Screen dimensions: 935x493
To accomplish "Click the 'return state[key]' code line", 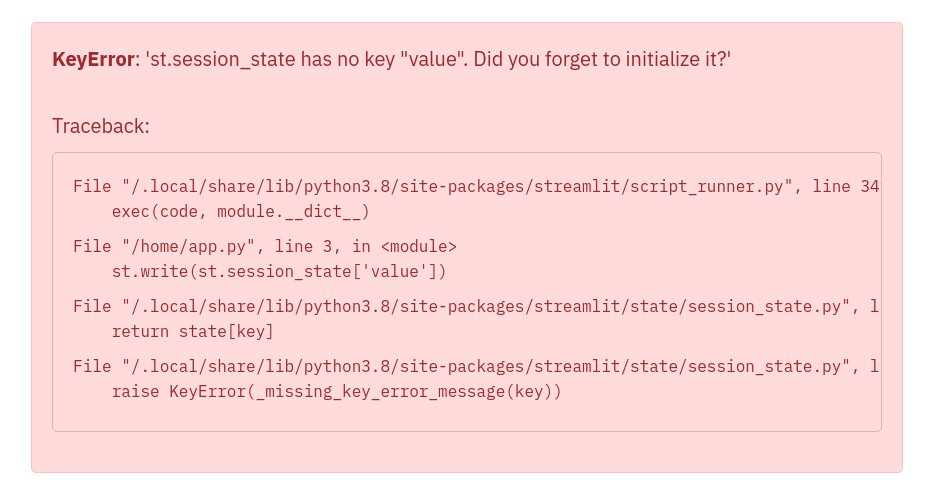I will (x=192, y=331).
